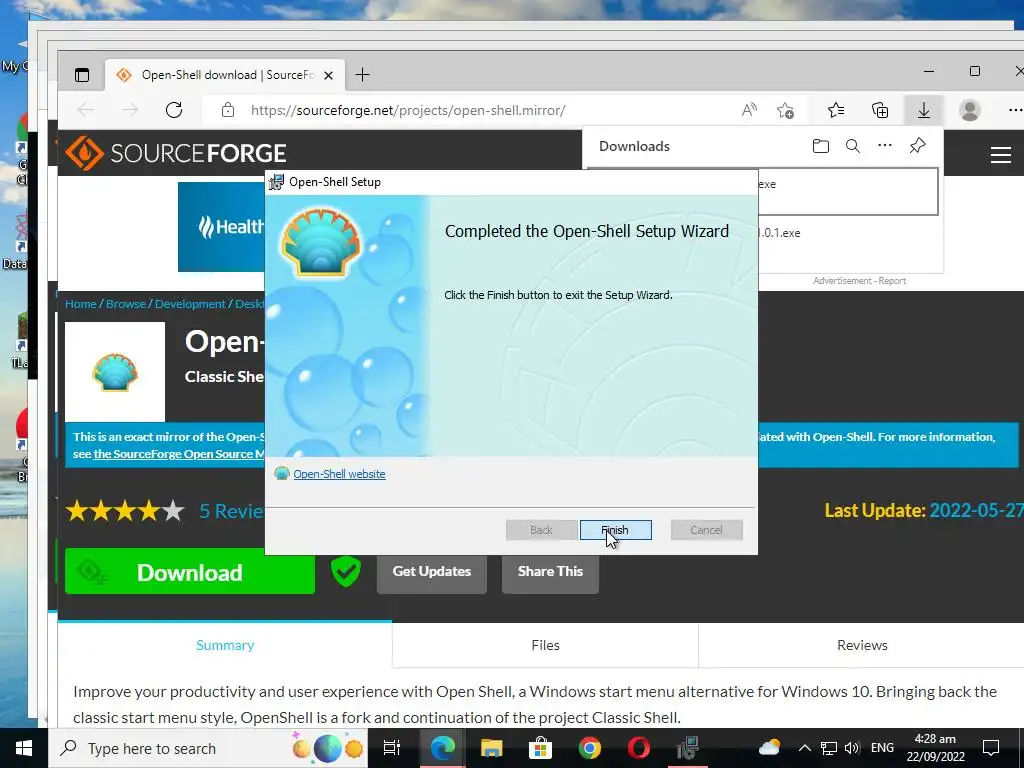Open the SourceForge hamburger menu
Screen dimensions: 1024x768
tap(1000, 155)
